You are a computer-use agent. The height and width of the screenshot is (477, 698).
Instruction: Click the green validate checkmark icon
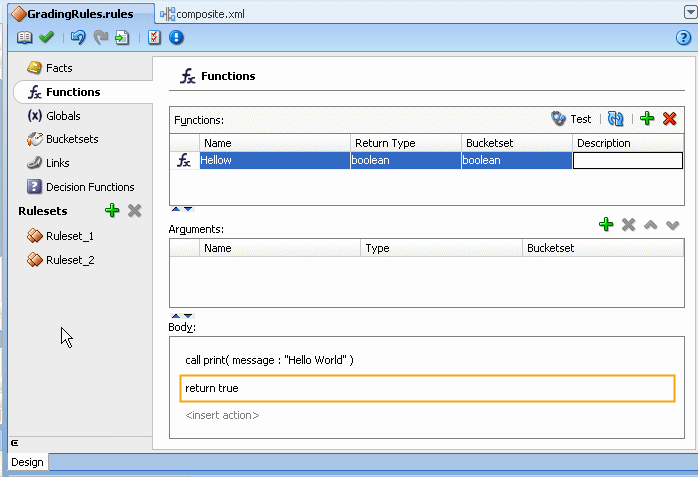pyautogui.click(x=46, y=37)
